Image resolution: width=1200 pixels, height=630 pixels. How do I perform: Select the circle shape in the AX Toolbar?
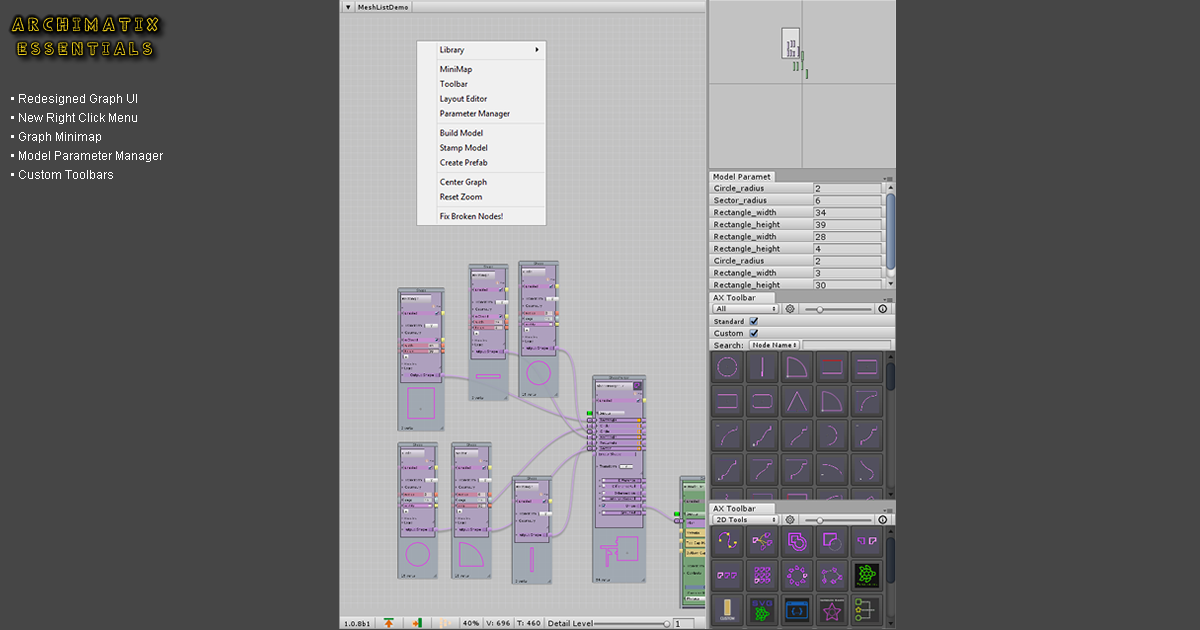[x=728, y=367]
